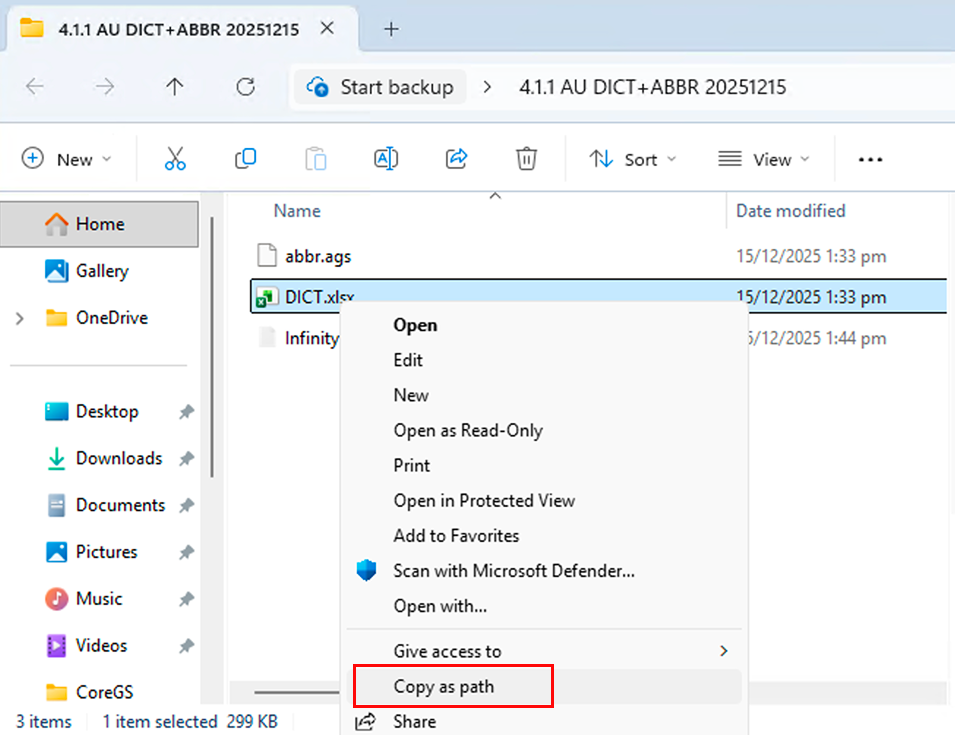The height and width of the screenshot is (735, 955).
Task: Click the DICT.xlsx Excel file icon
Action: pyautogui.click(x=267, y=297)
